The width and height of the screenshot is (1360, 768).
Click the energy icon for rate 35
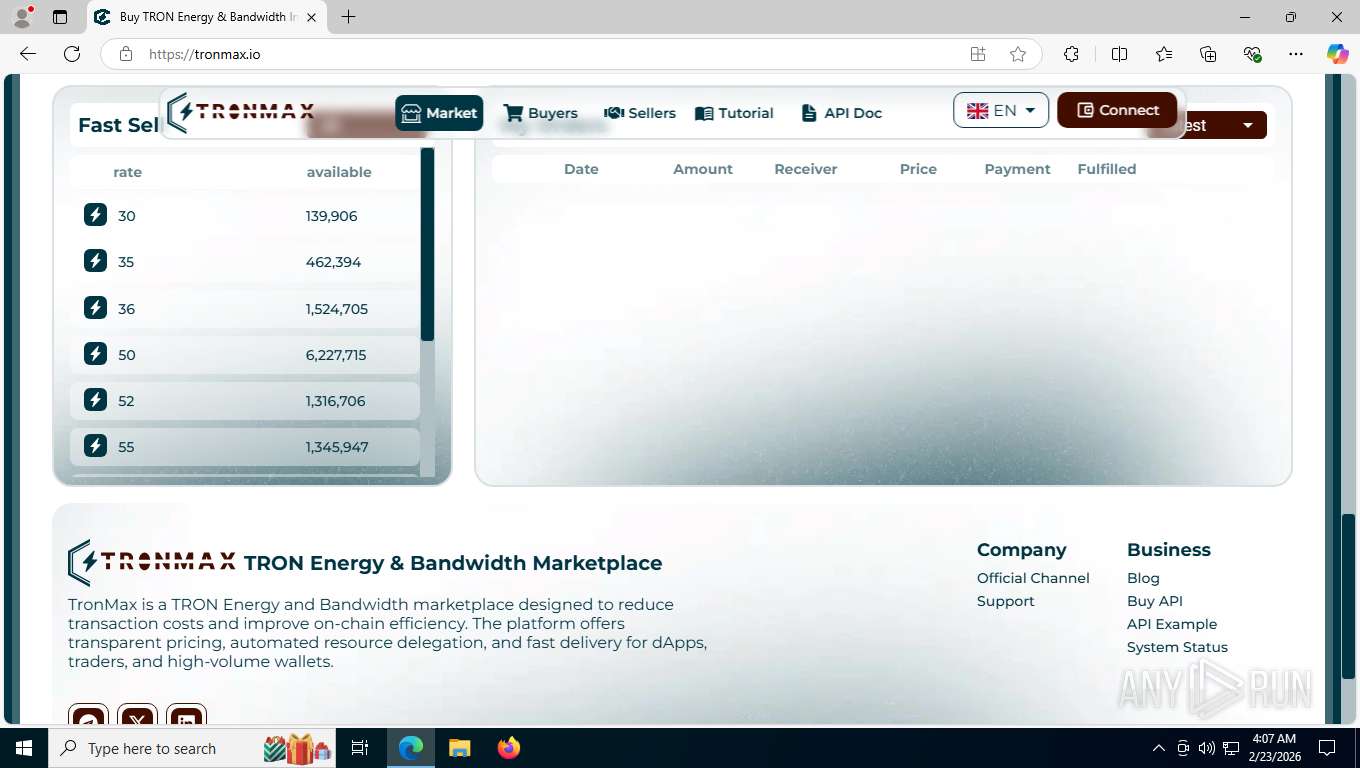click(x=96, y=261)
